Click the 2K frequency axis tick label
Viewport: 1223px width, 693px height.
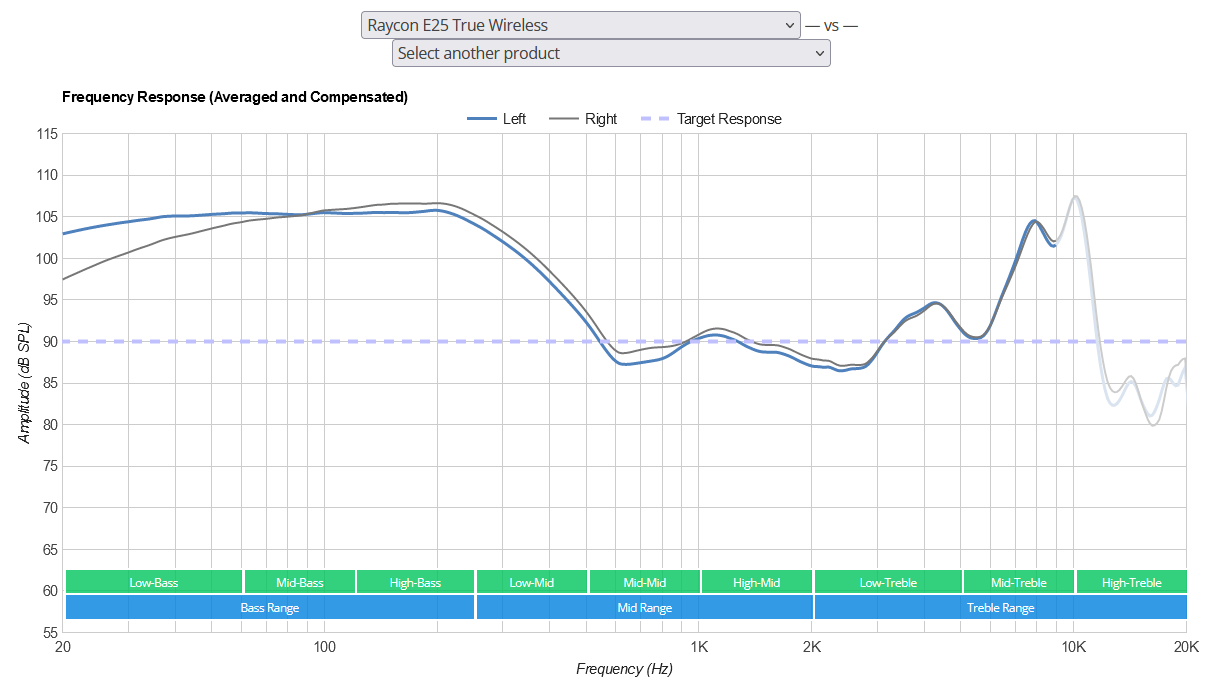click(x=812, y=647)
